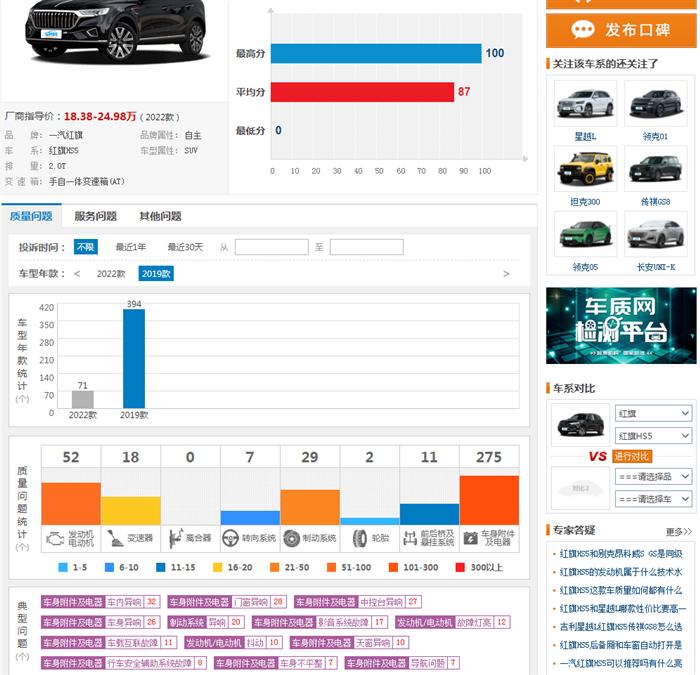This screenshot has width=700, height=675.
Task: Open the 制动系统 异响 20 problem tag
Action: (206, 622)
